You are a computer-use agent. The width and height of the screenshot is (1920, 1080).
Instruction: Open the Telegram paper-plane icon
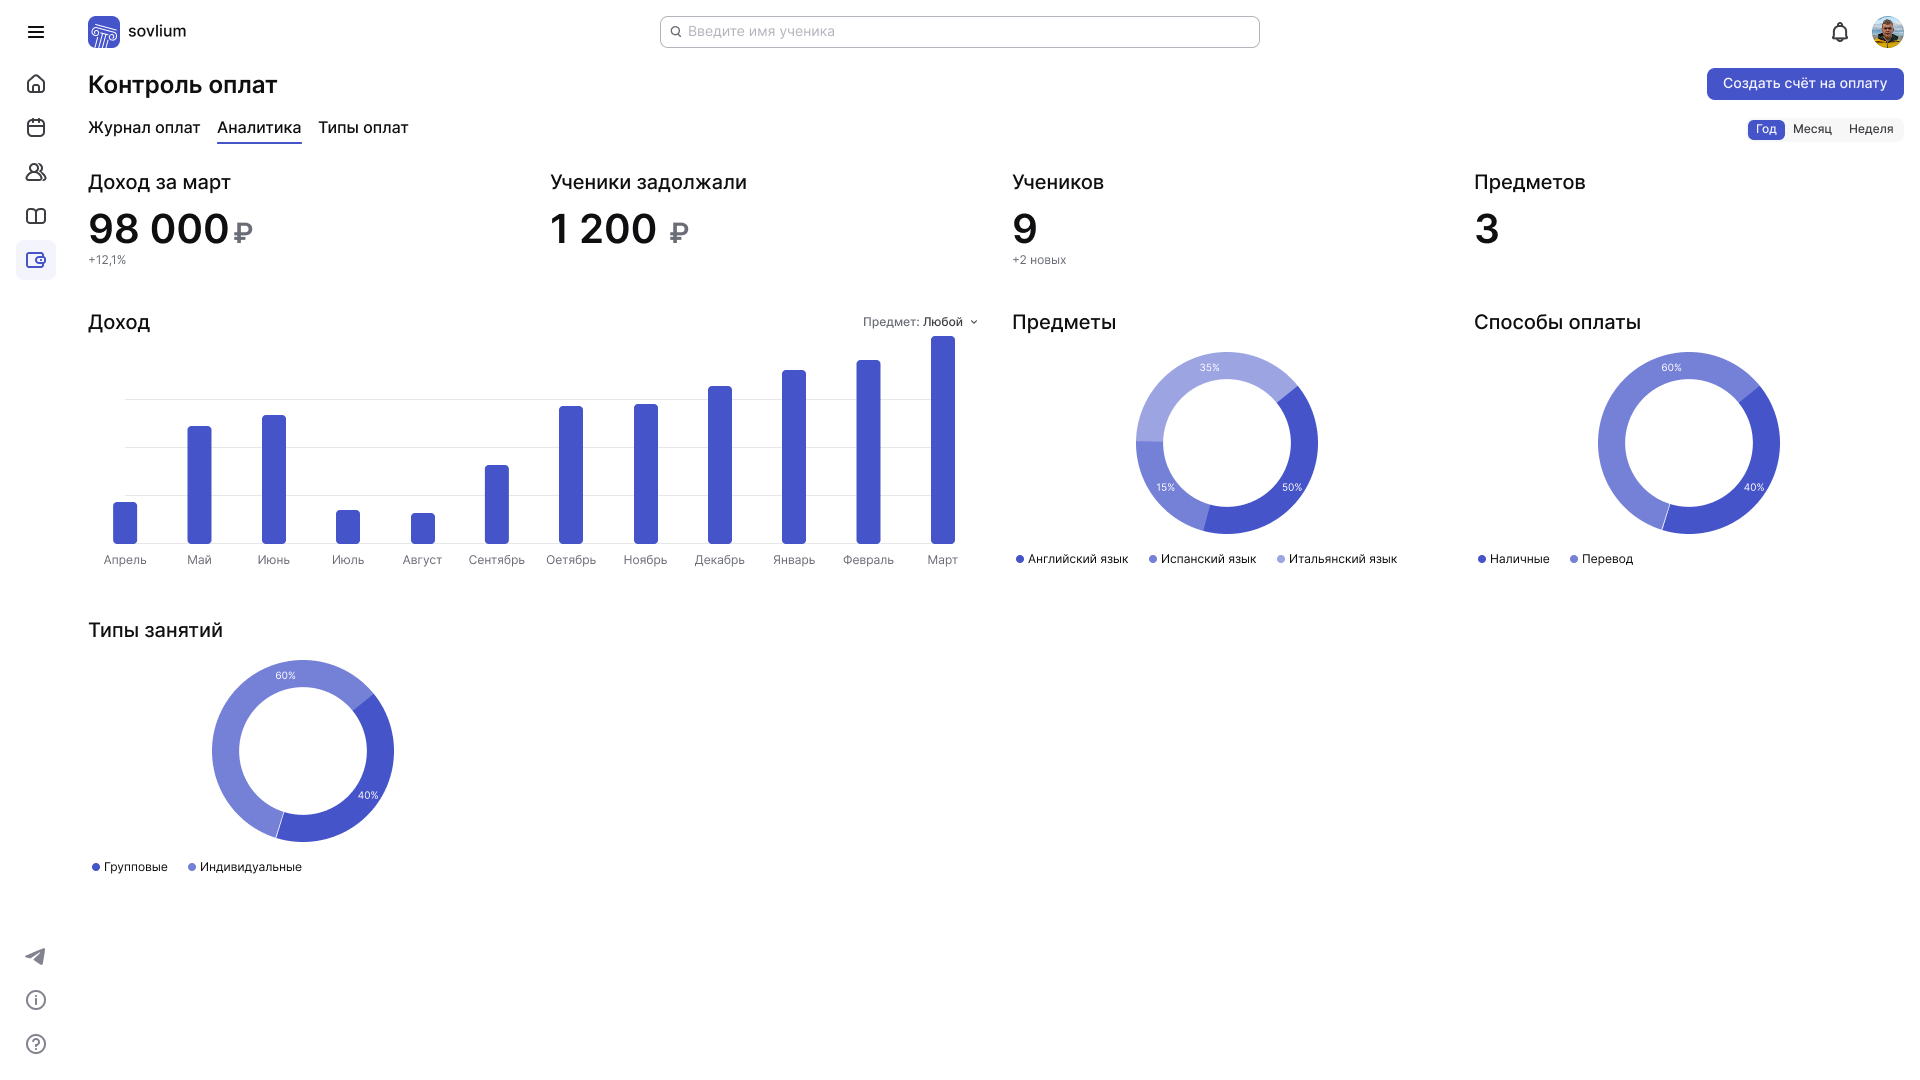click(36, 956)
